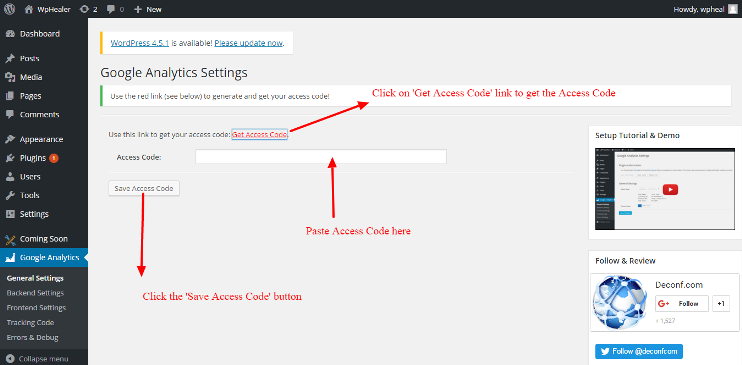Open the Setup Tutorial video thumbnail
Image resolution: width=742 pixels, height=365 pixels.
coord(665,189)
